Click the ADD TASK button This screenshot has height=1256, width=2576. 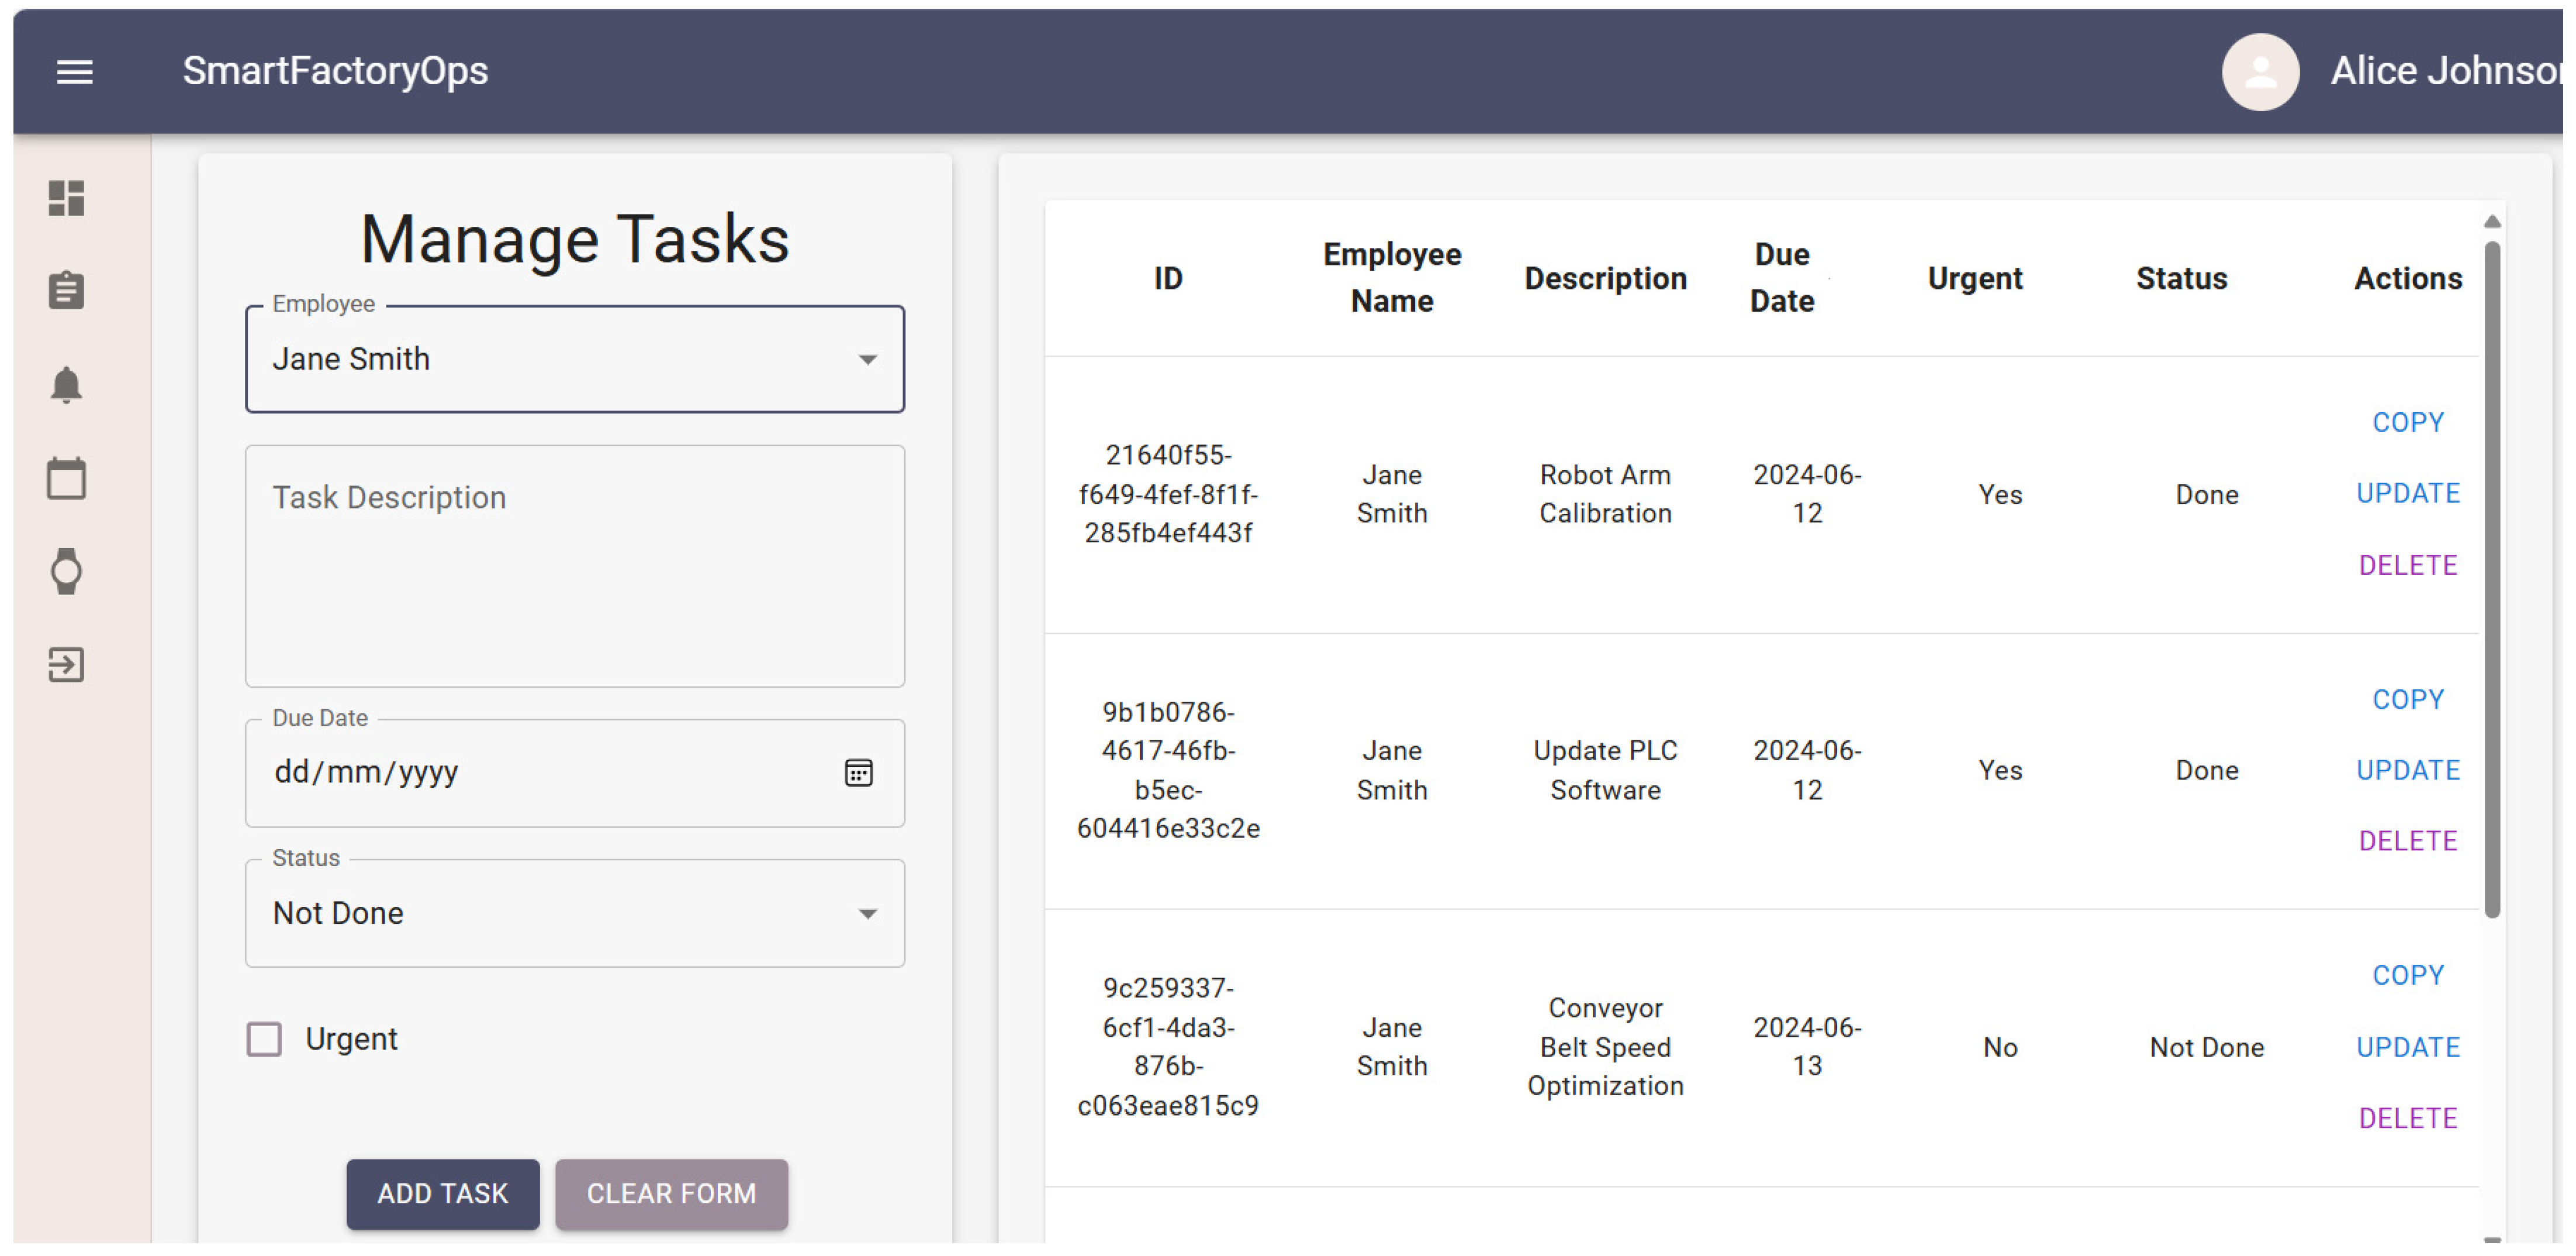click(x=442, y=1193)
